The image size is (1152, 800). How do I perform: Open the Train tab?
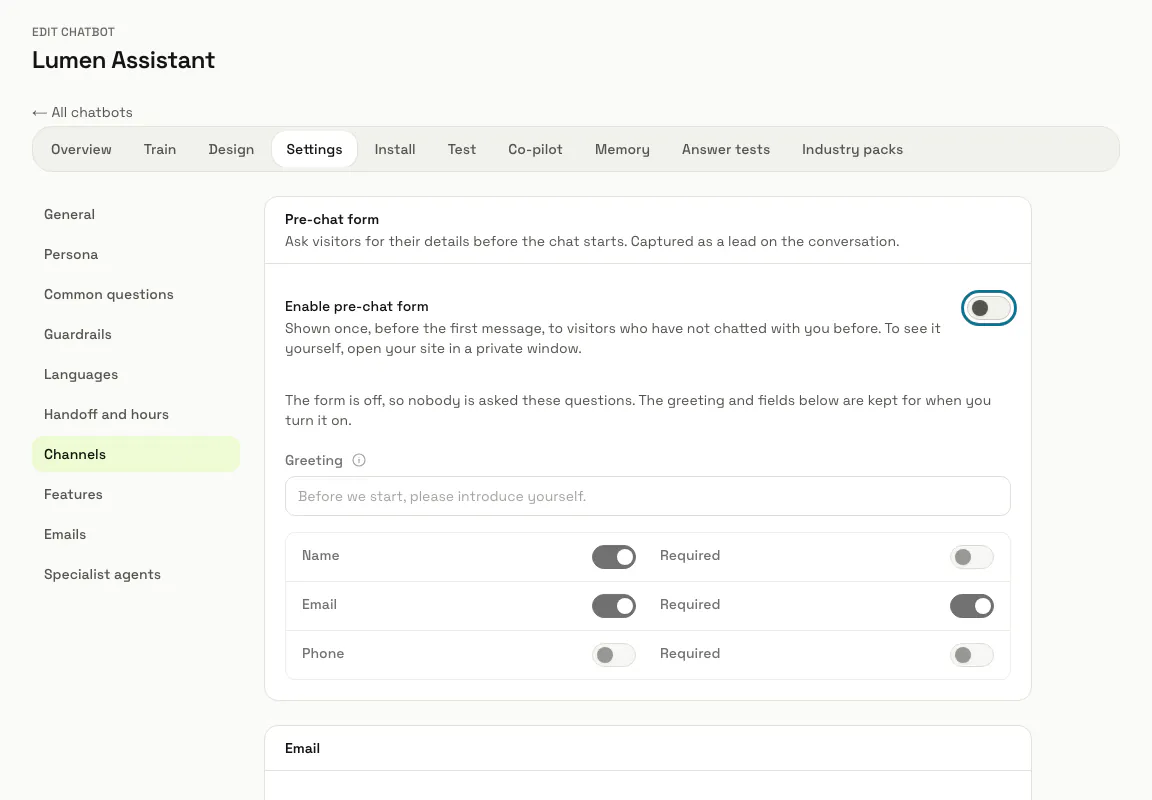[x=159, y=149]
